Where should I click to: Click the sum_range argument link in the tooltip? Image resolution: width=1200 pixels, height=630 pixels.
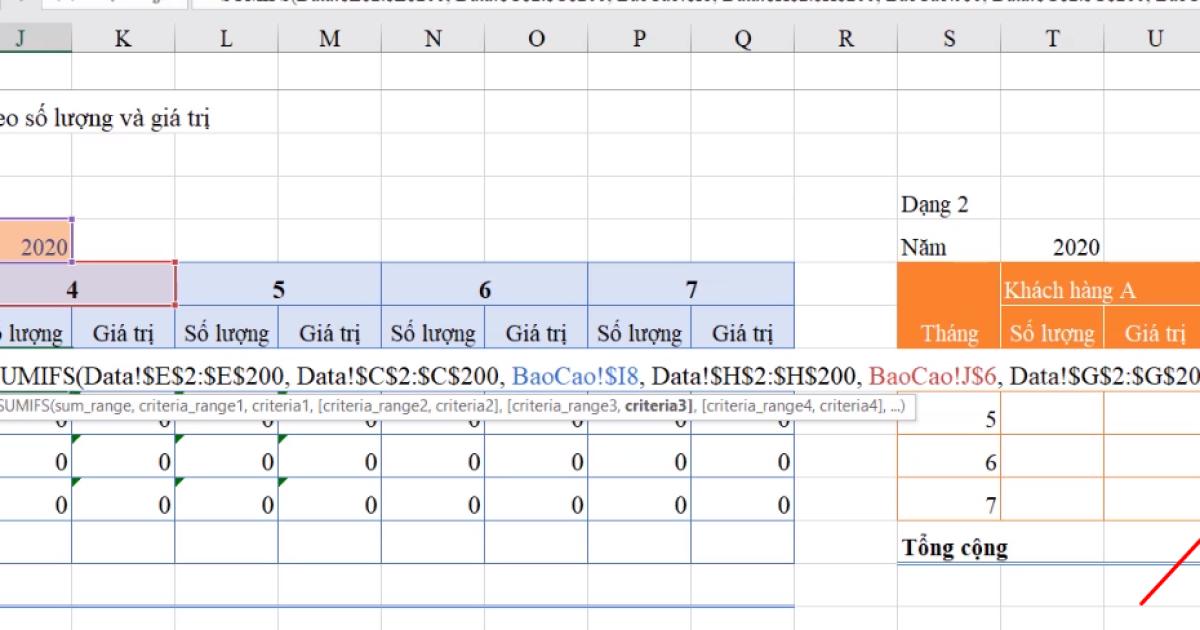[x=95, y=404]
